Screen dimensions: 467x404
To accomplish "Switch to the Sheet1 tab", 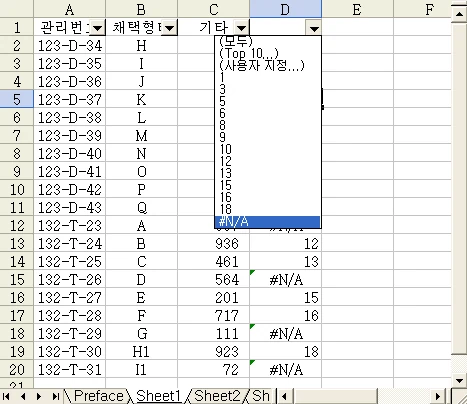I will (158, 396).
